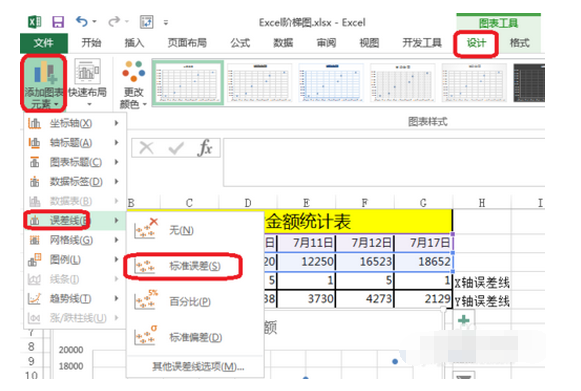
Task: Select the second chart style thumbnail
Action: (x=260, y=82)
